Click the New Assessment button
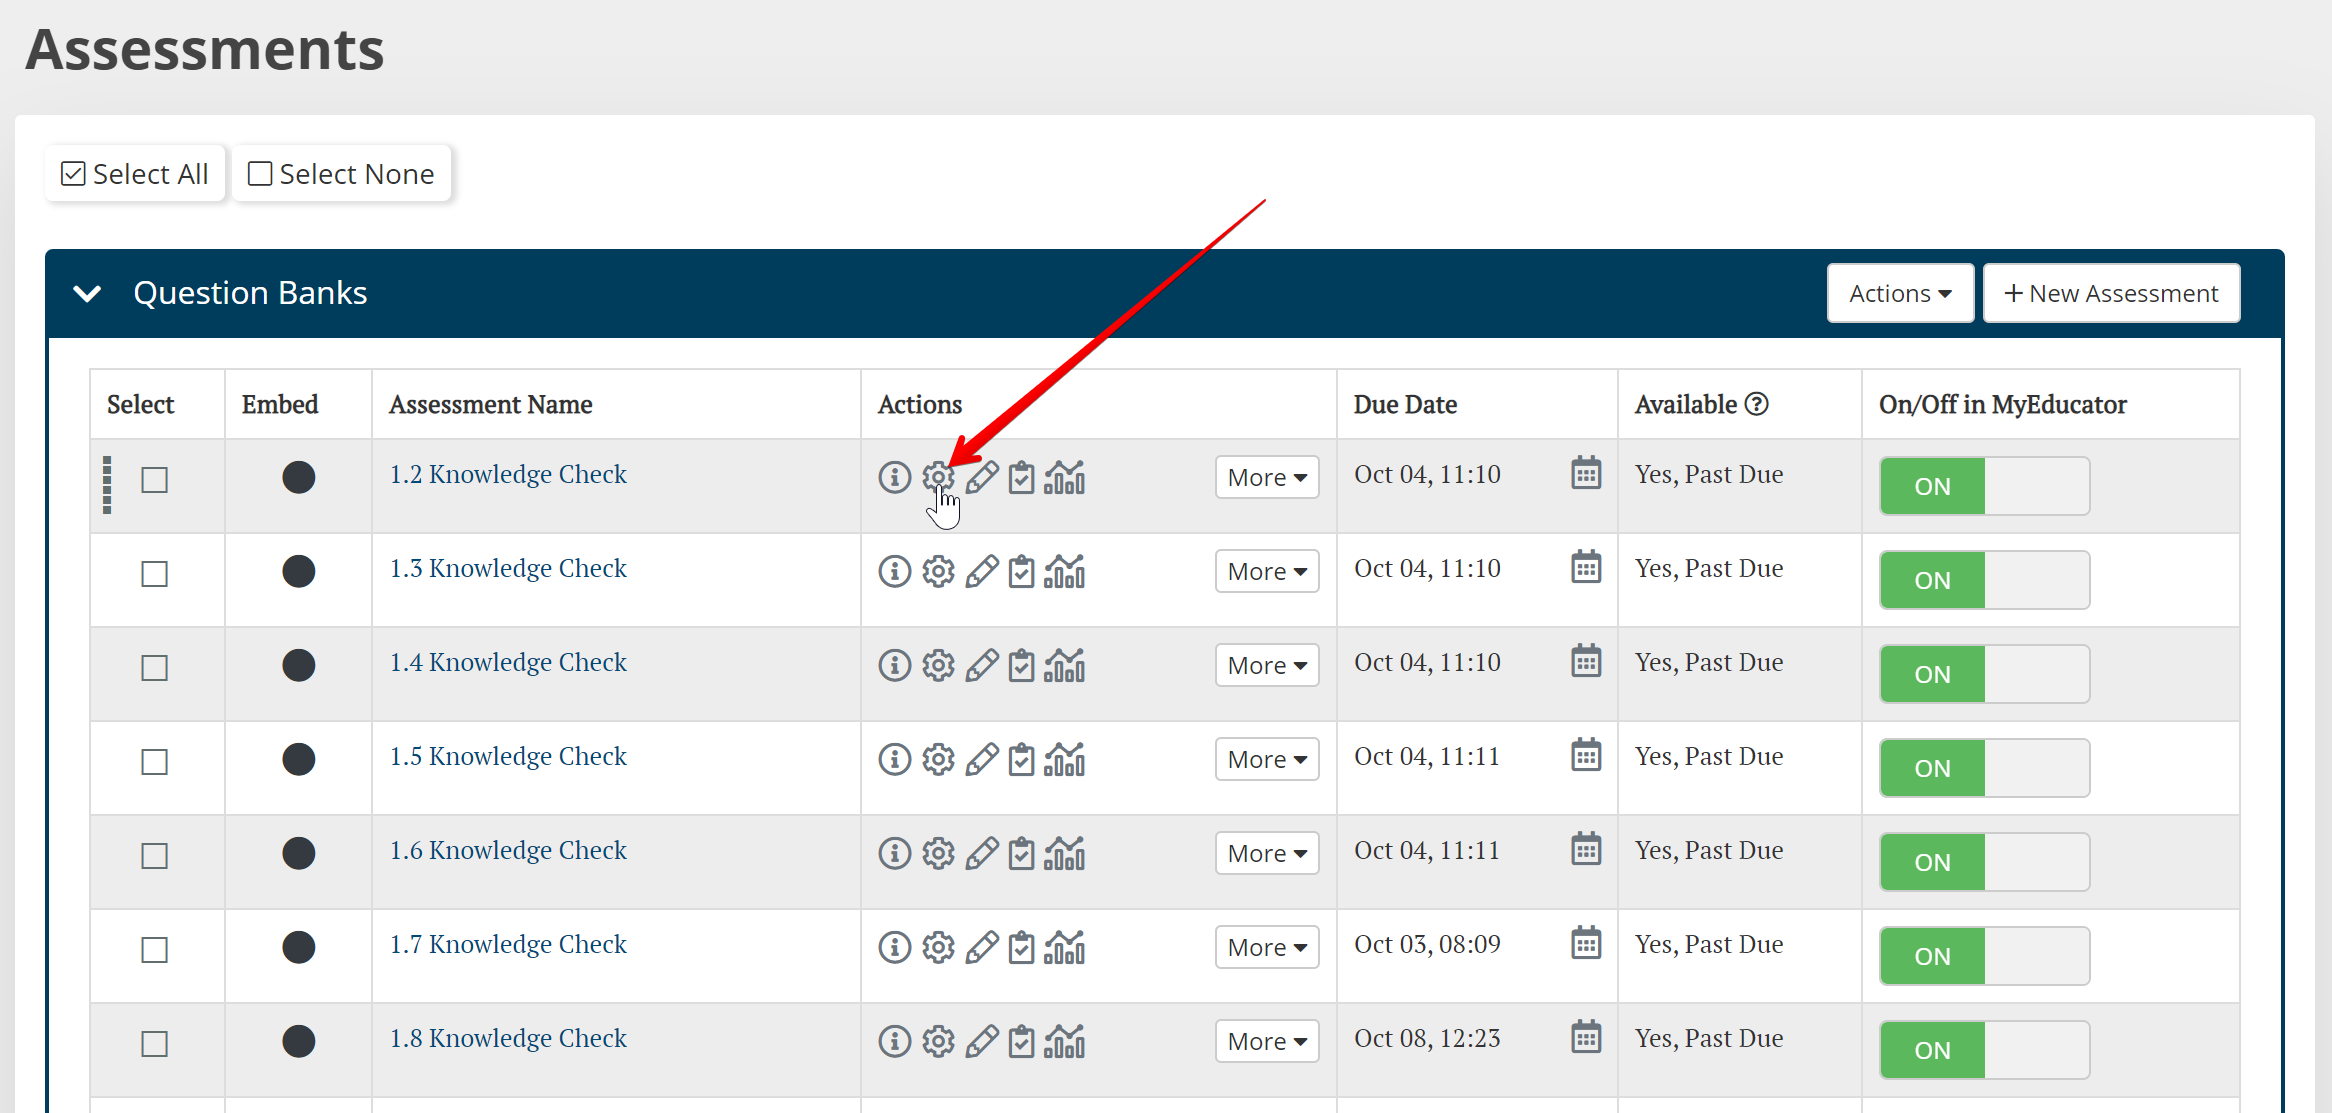Image resolution: width=2332 pixels, height=1113 pixels. (x=2111, y=293)
